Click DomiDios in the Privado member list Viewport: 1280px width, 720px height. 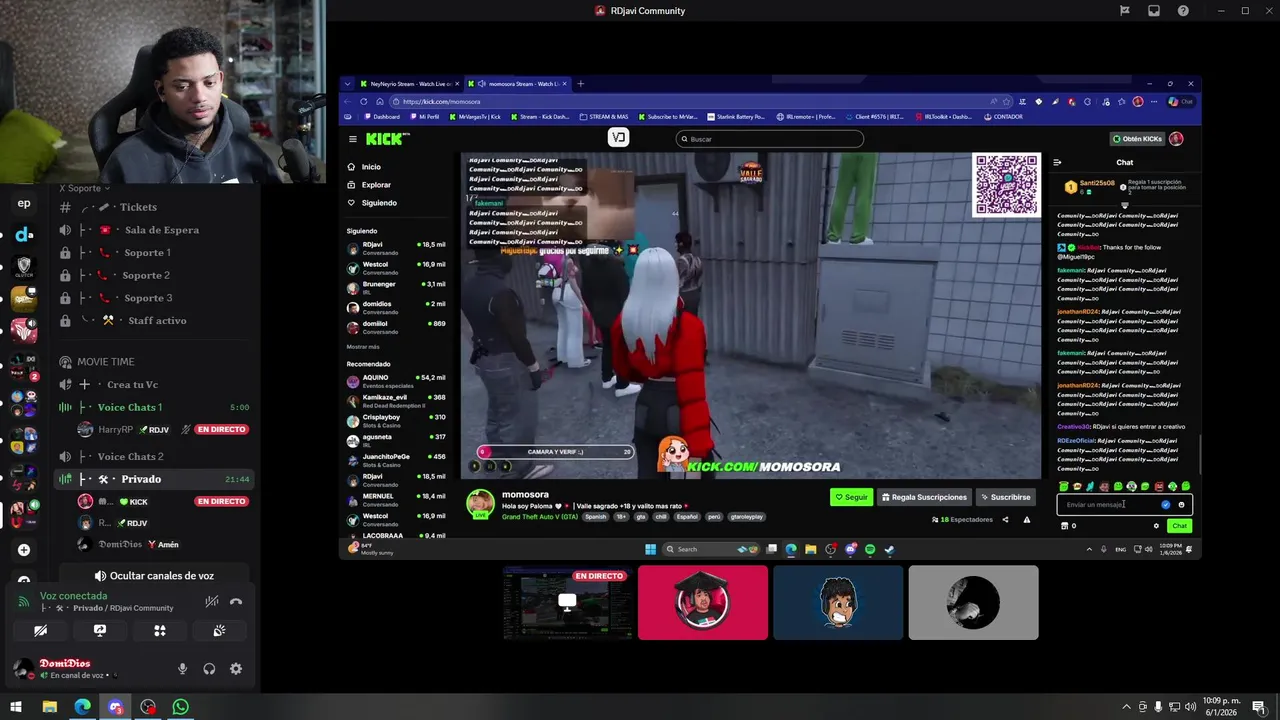coord(122,544)
